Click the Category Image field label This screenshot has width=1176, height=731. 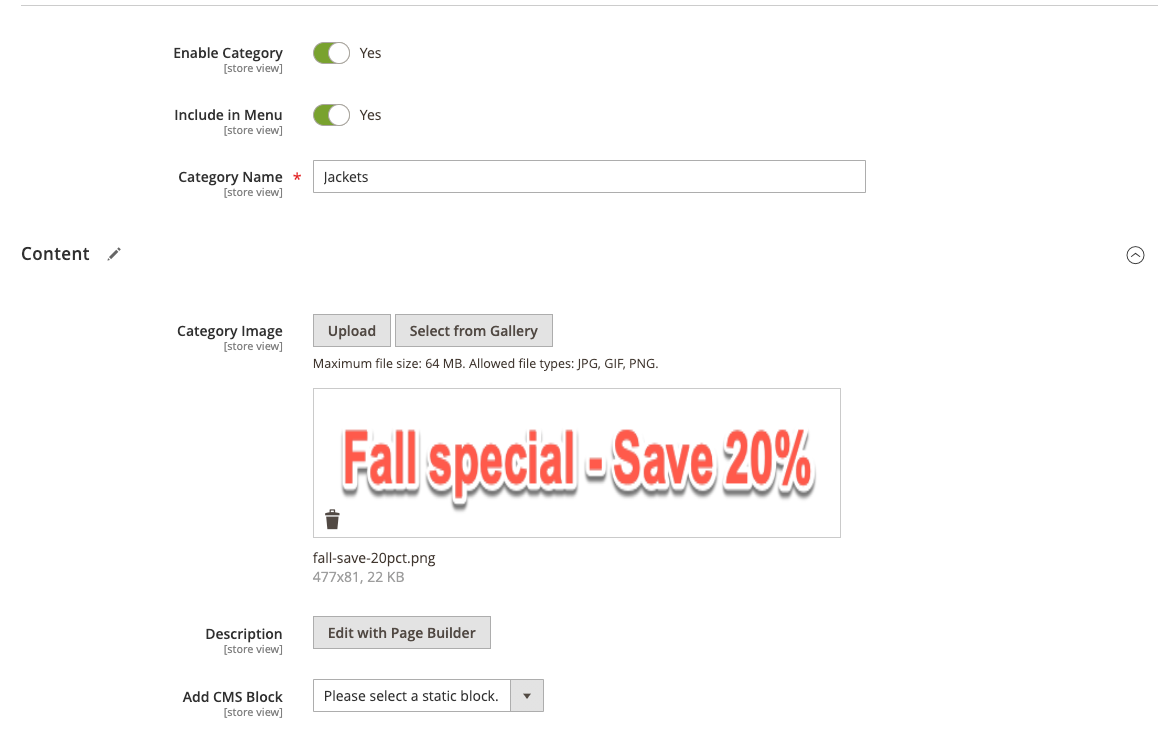pyautogui.click(x=230, y=331)
